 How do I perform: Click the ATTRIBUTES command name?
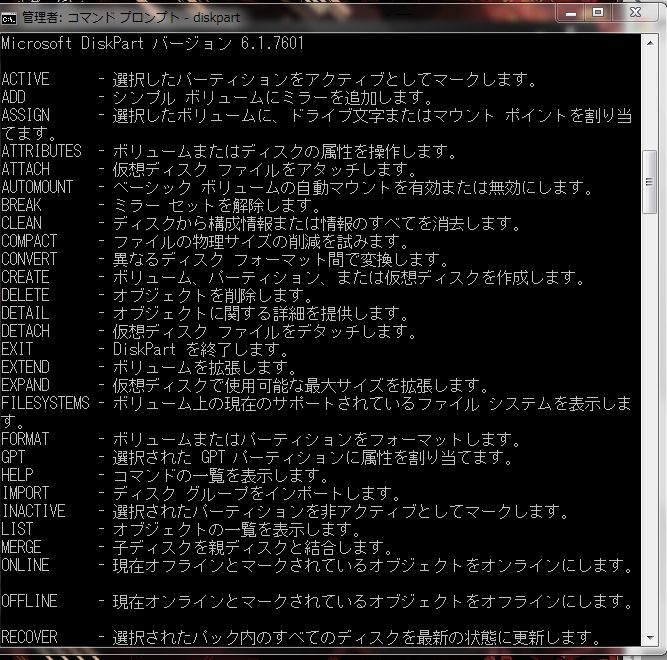tap(41, 151)
